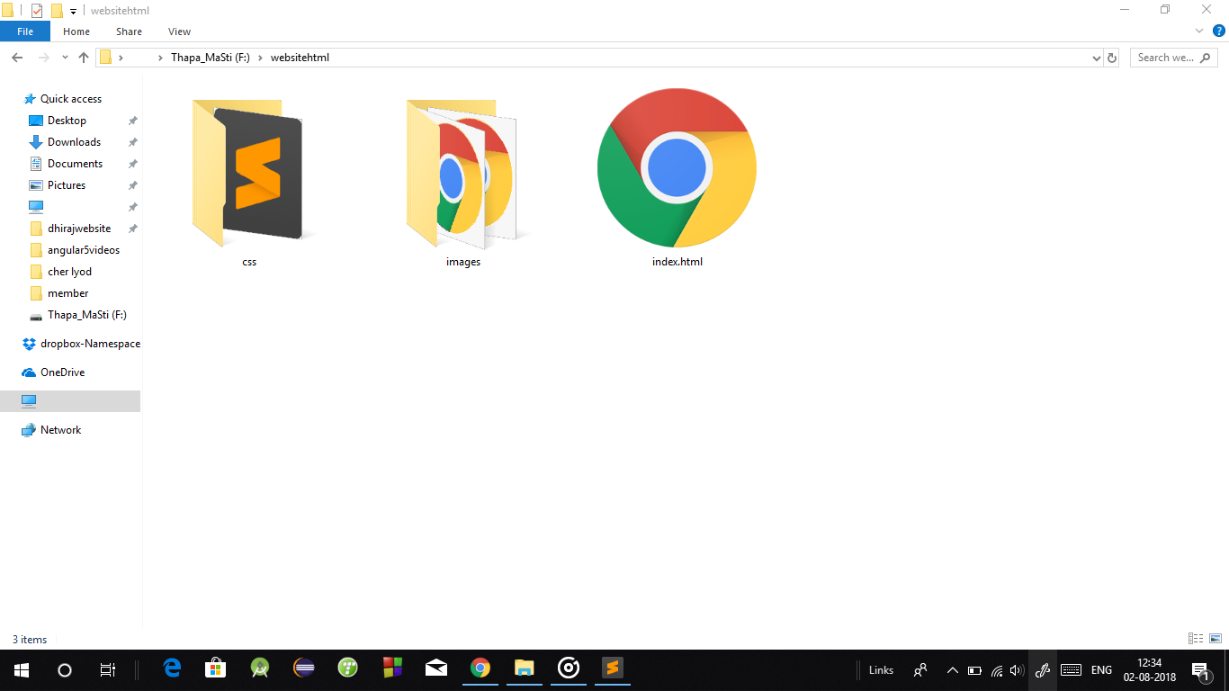Open Task View on taskbar
This screenshot has height=691, width=1229.
(x=108, y=670)
